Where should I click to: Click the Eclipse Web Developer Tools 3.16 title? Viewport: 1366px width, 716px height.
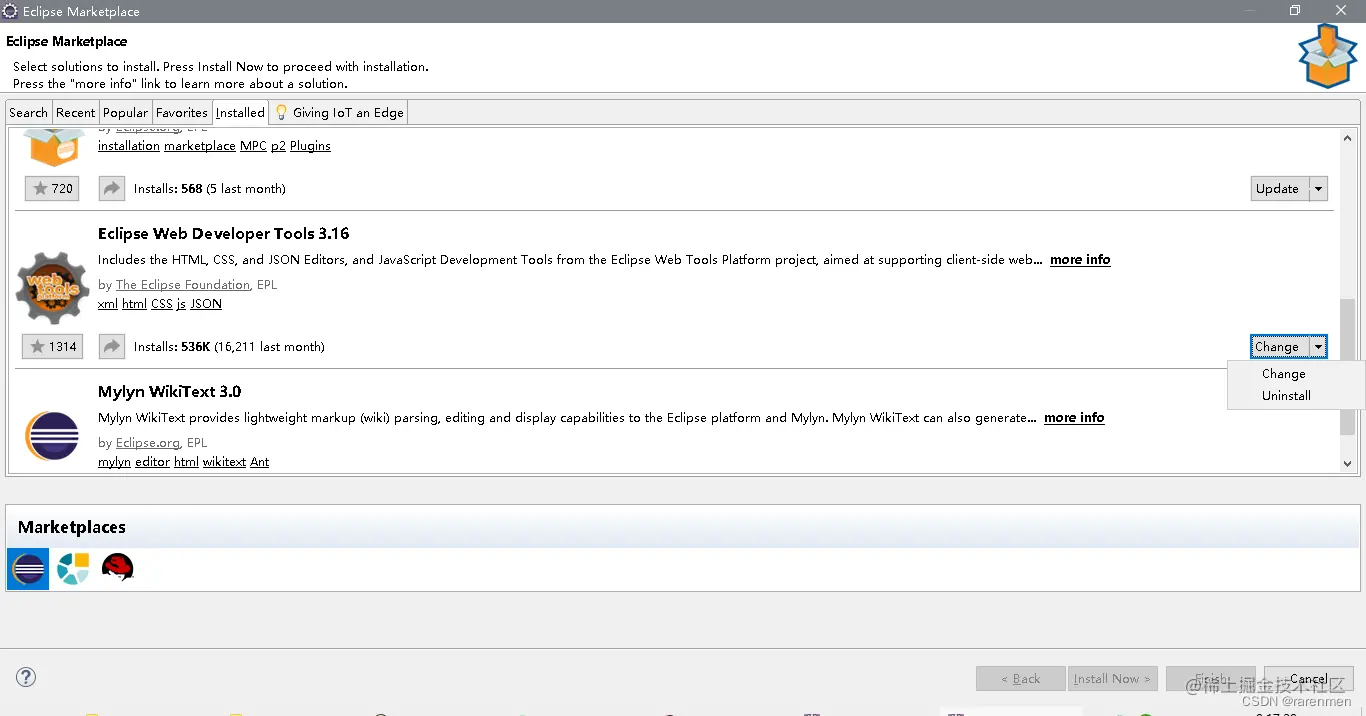pyautogui.click(x=224, y=234)
